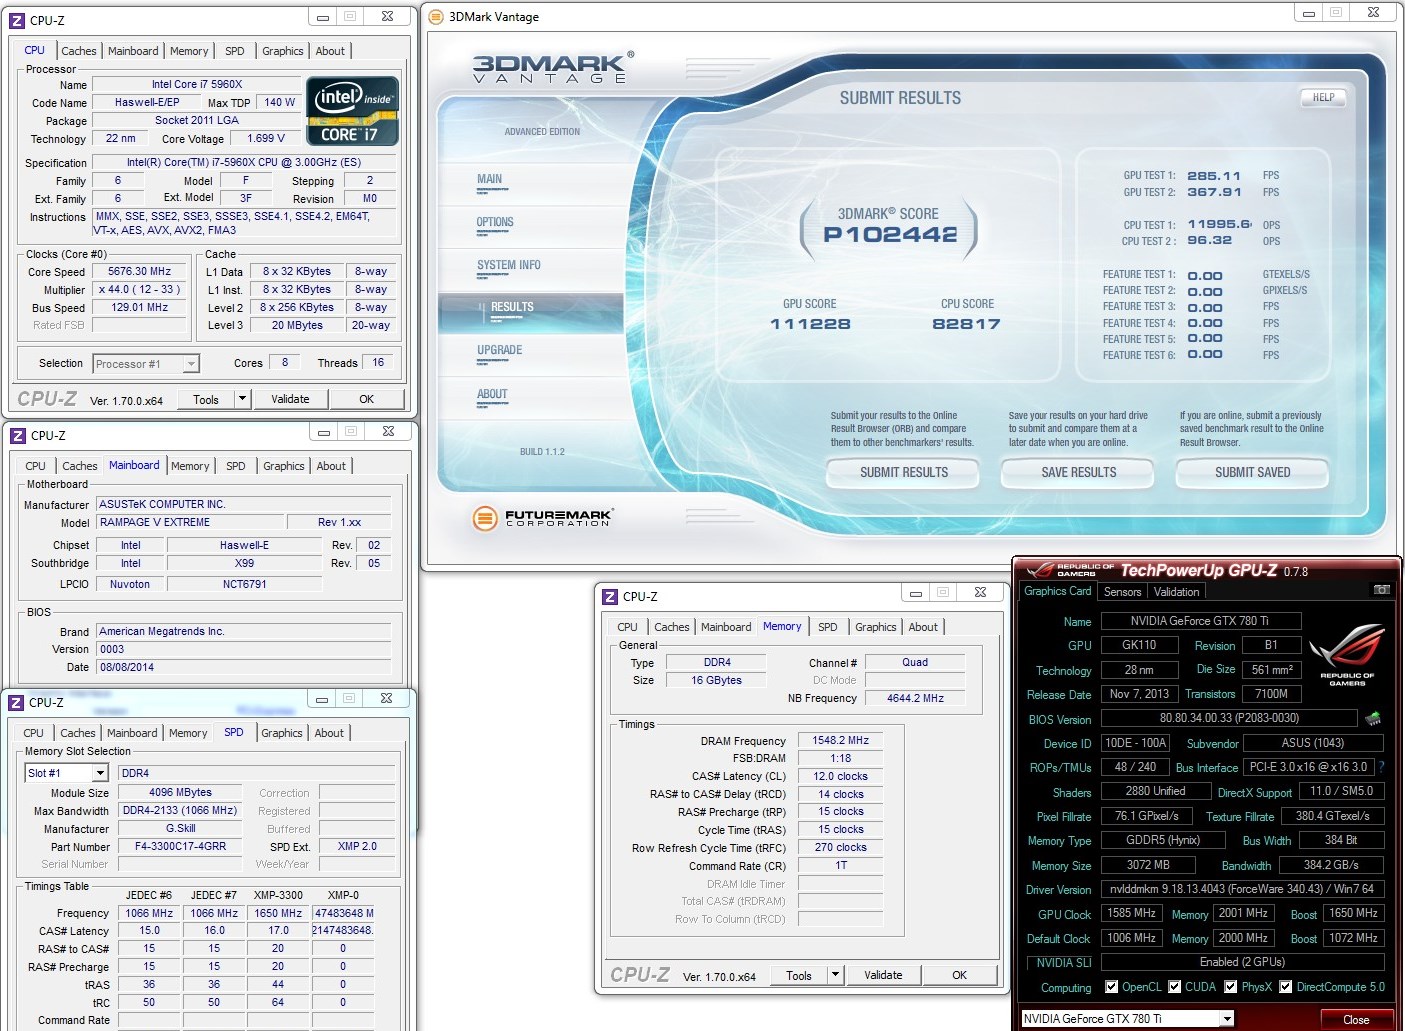
Task: Click the CPU-Z icon in Mainboard window title
Action: click(x=18, y=435)
